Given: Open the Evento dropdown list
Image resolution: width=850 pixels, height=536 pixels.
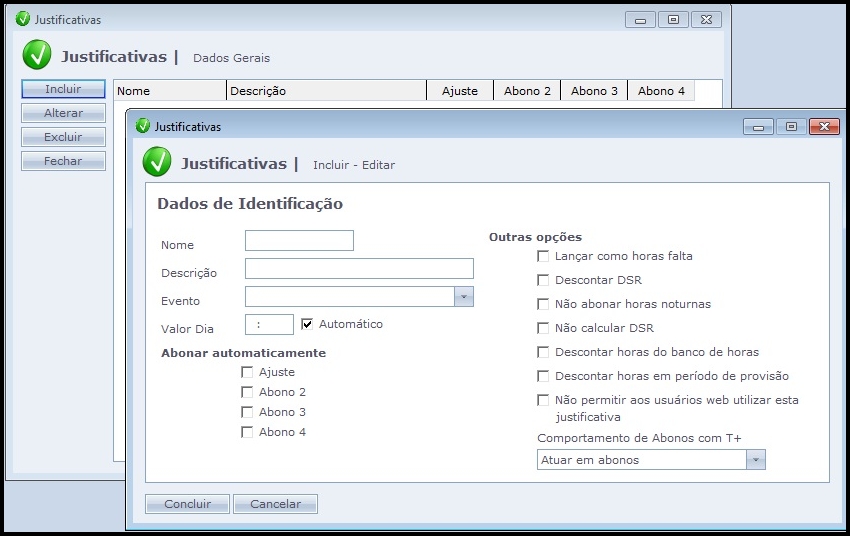Looking at the screenshot, I should (463, 297).
